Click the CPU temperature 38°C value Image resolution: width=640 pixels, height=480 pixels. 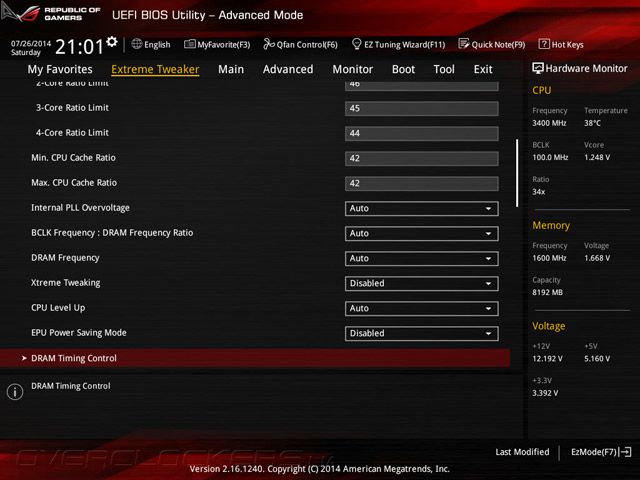[x=592, y=123]
